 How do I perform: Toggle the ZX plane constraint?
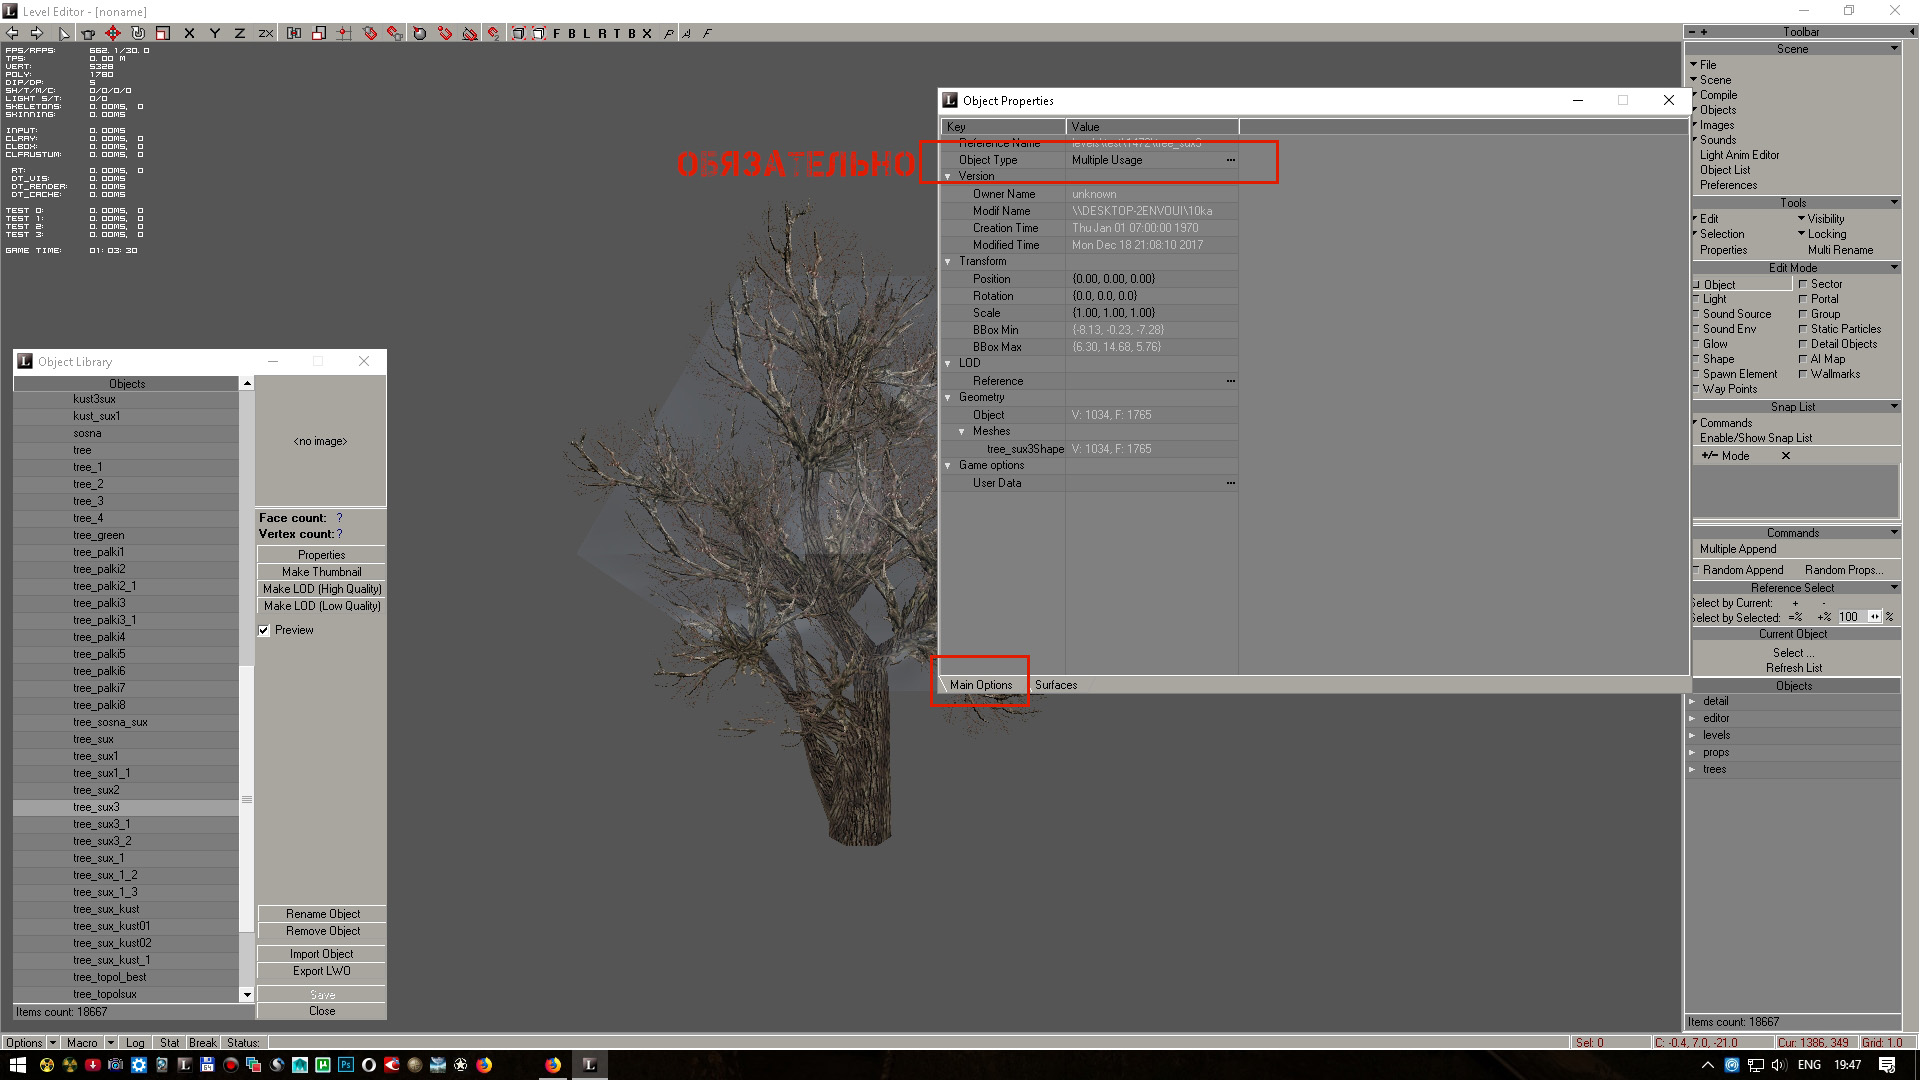pyautogui.click(x=265, y=33)
